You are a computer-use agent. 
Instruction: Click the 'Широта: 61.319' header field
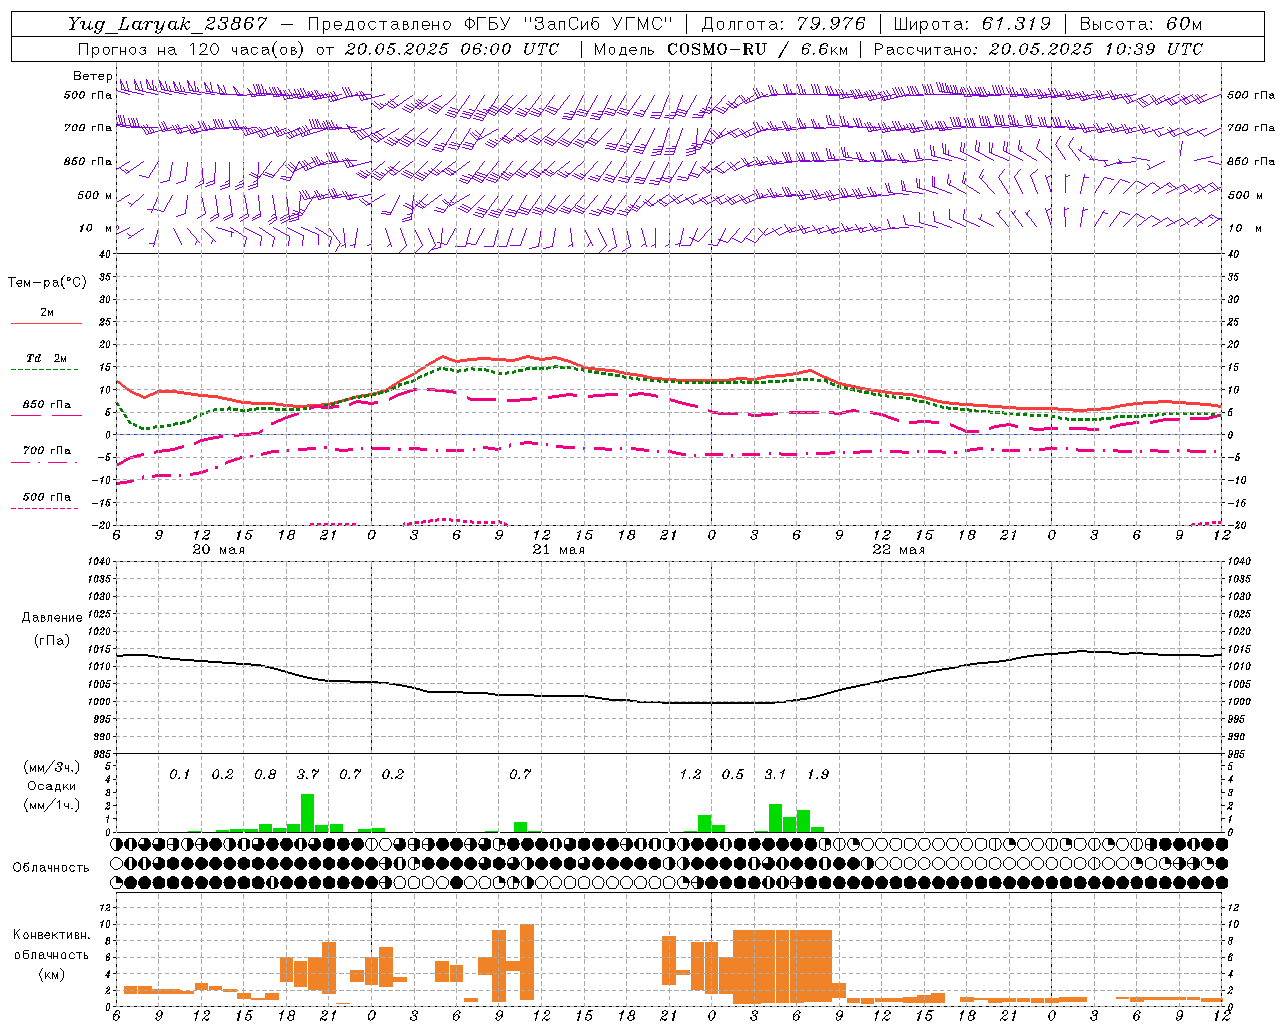coord(972,24)
